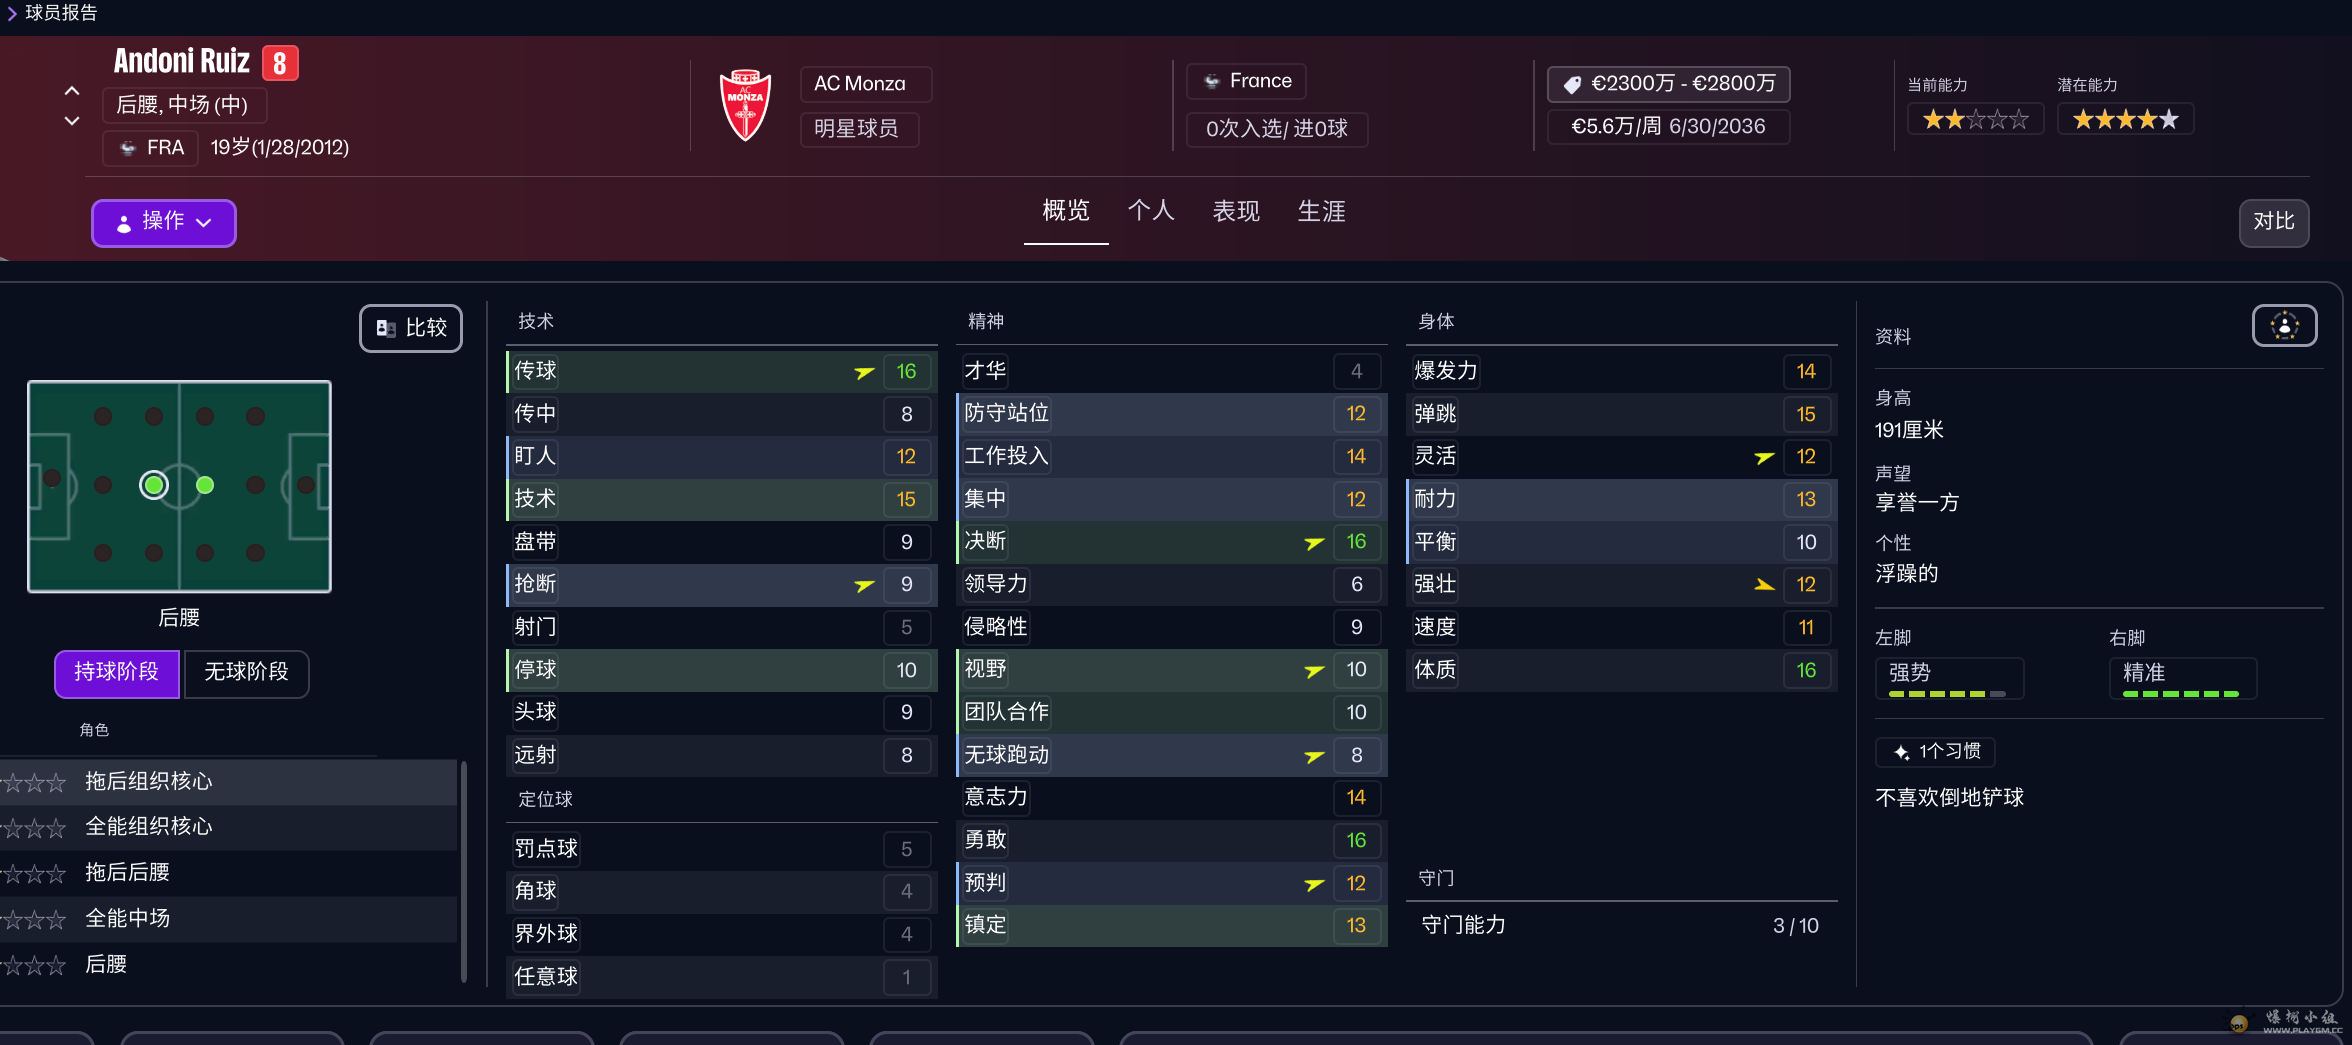Image resolution: width=2352 pixels, height=1045 pixels.
Task: Switch to the 表现 tab
Action: point(1236,212)
